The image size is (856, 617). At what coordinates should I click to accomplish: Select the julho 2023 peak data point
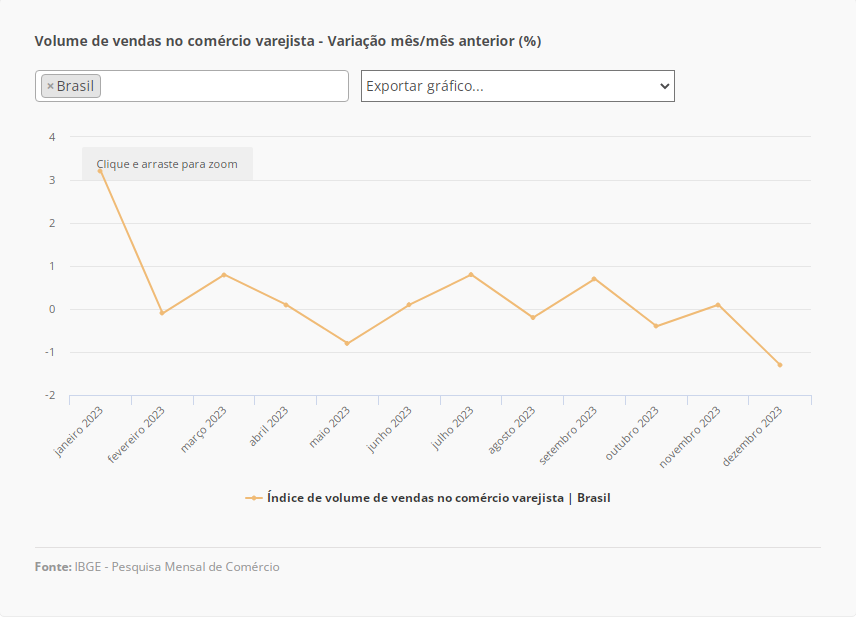[x=471, y=275]
